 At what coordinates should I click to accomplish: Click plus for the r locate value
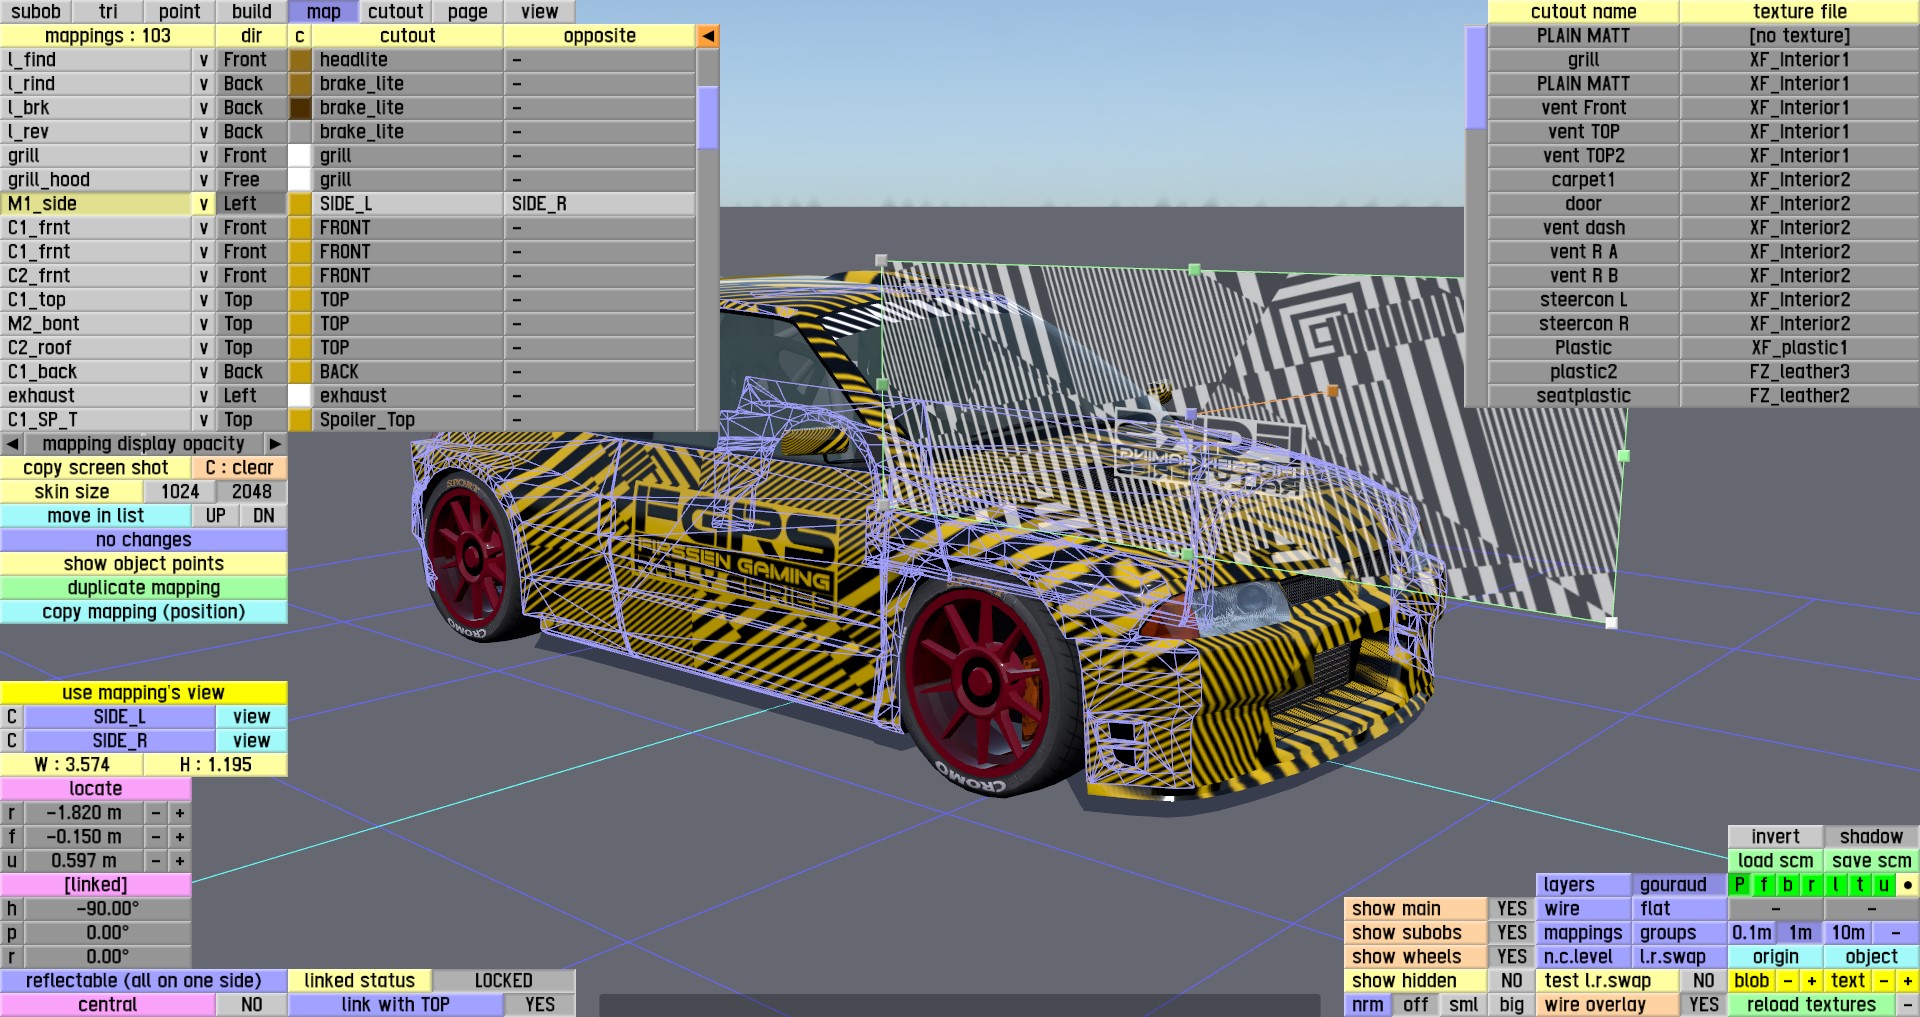point(180,813)
